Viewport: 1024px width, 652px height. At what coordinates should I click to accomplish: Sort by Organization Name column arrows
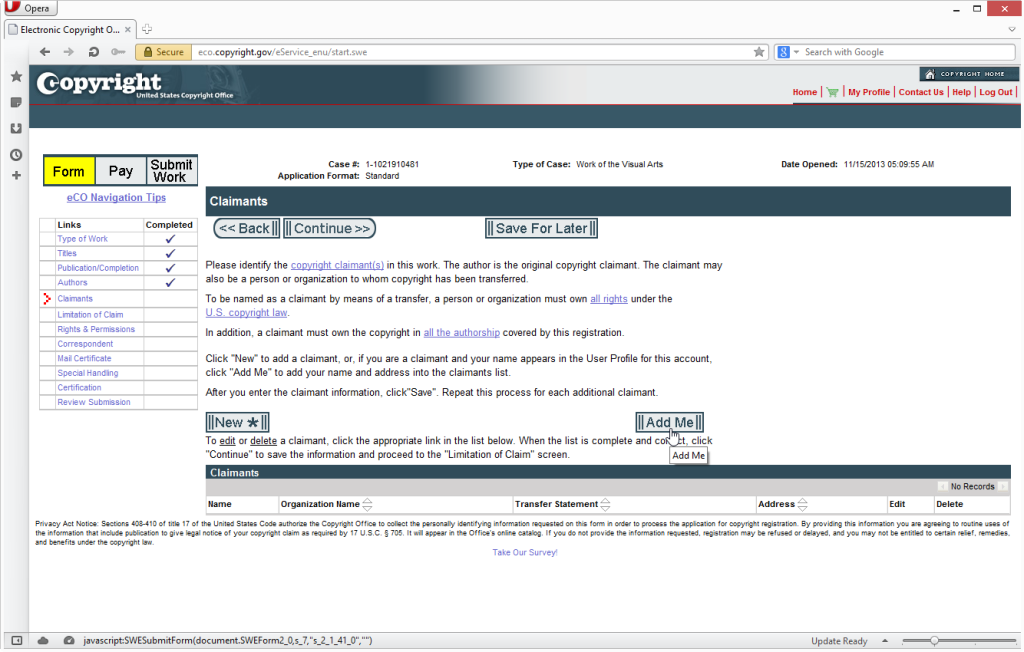[x=367, y=504]
